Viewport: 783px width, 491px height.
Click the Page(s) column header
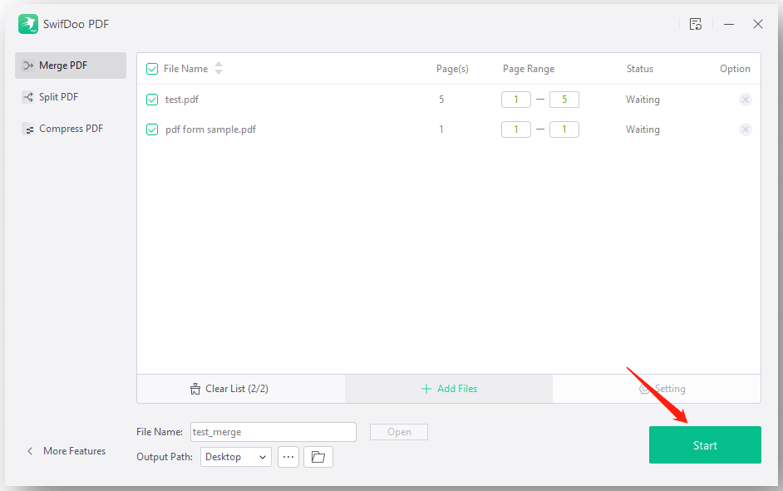[x=452, y=69]
